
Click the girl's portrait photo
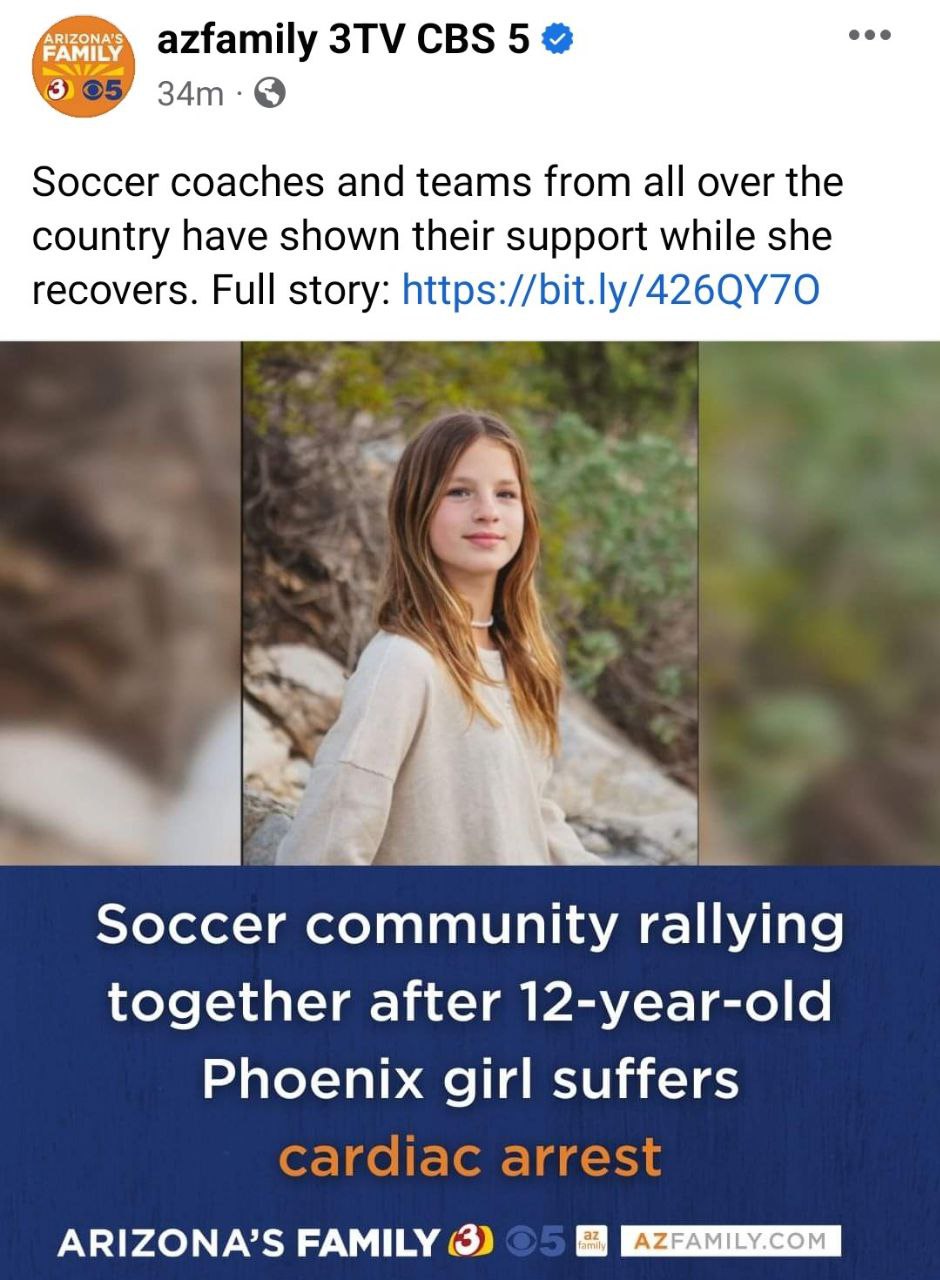(x=470, y=603)
